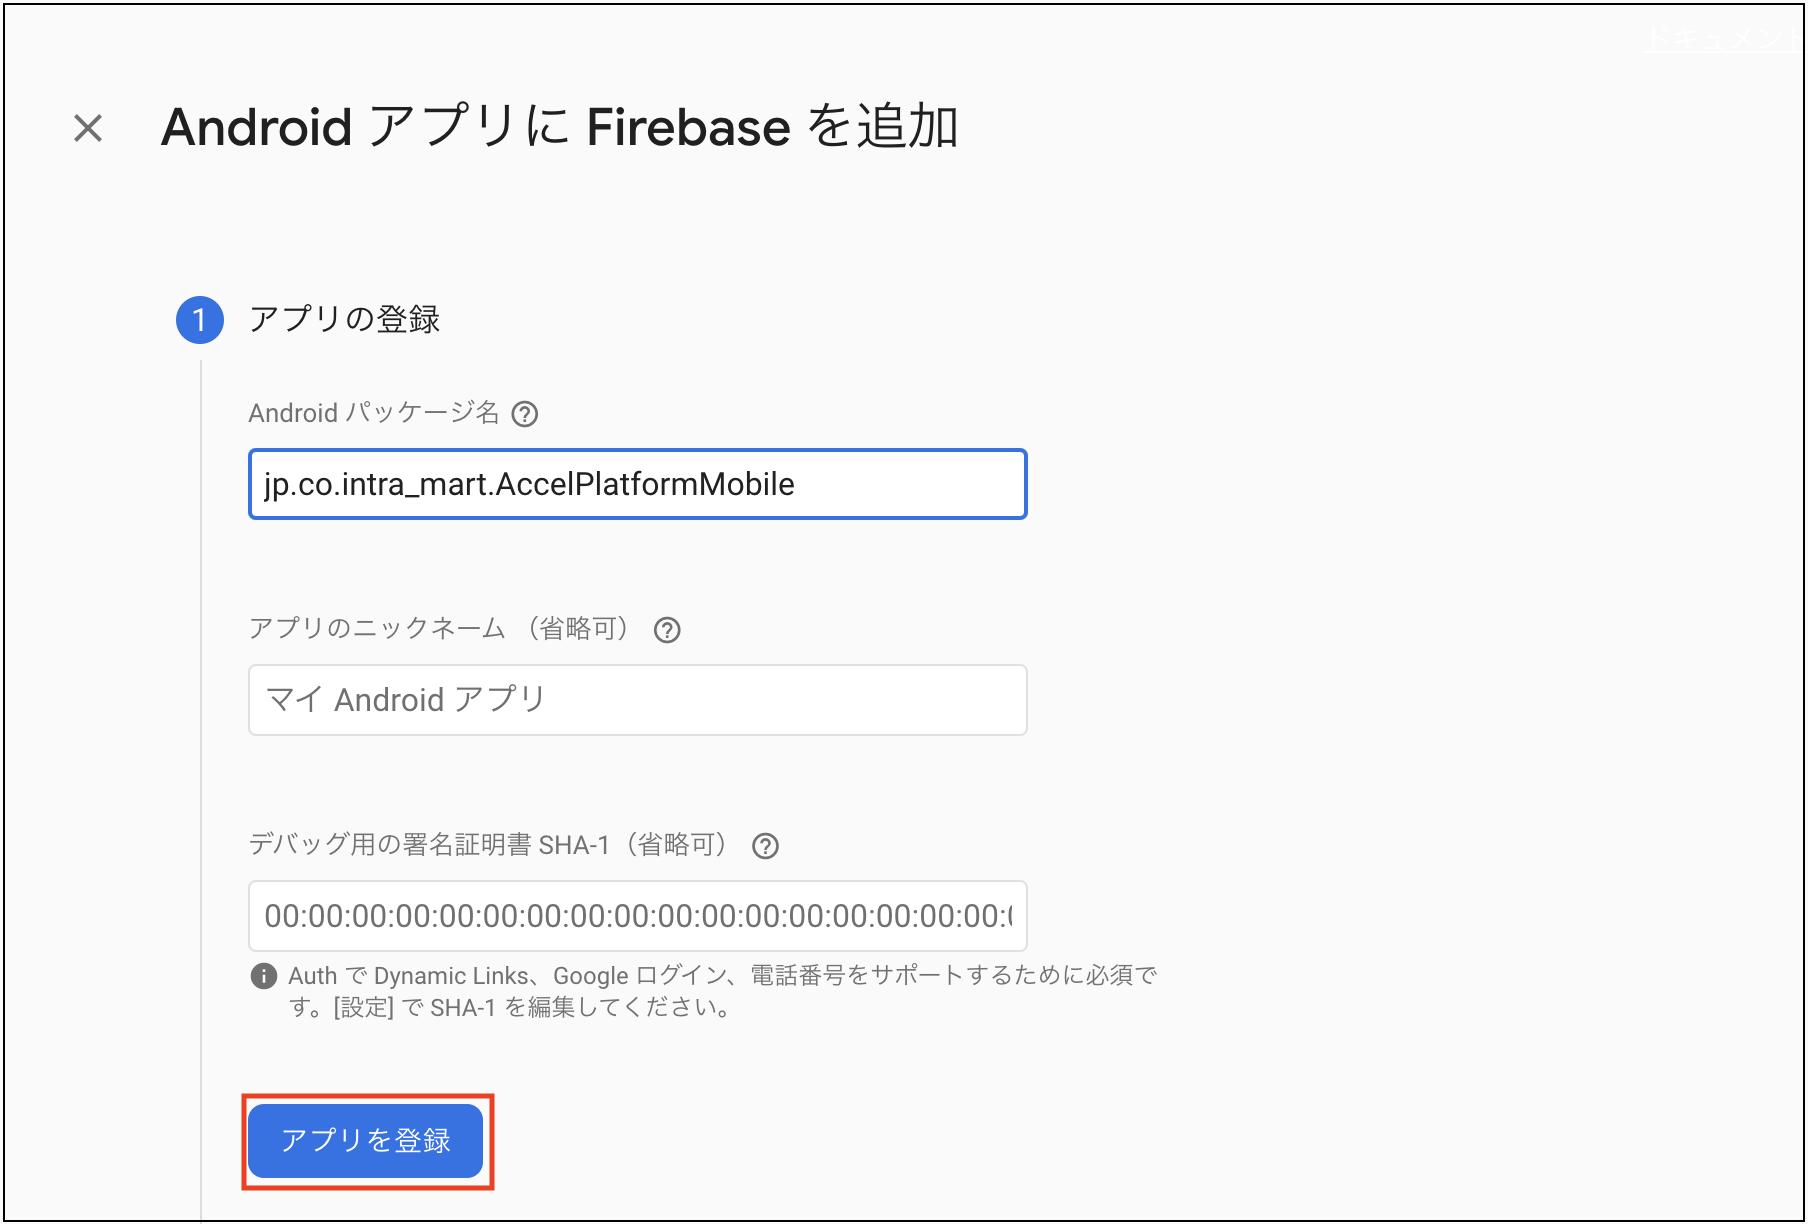The height and width of the screenshot is (1224, 1808).
Task: Click [設定] in the SHA-1 note
Action: click(x=364, y=1008)
